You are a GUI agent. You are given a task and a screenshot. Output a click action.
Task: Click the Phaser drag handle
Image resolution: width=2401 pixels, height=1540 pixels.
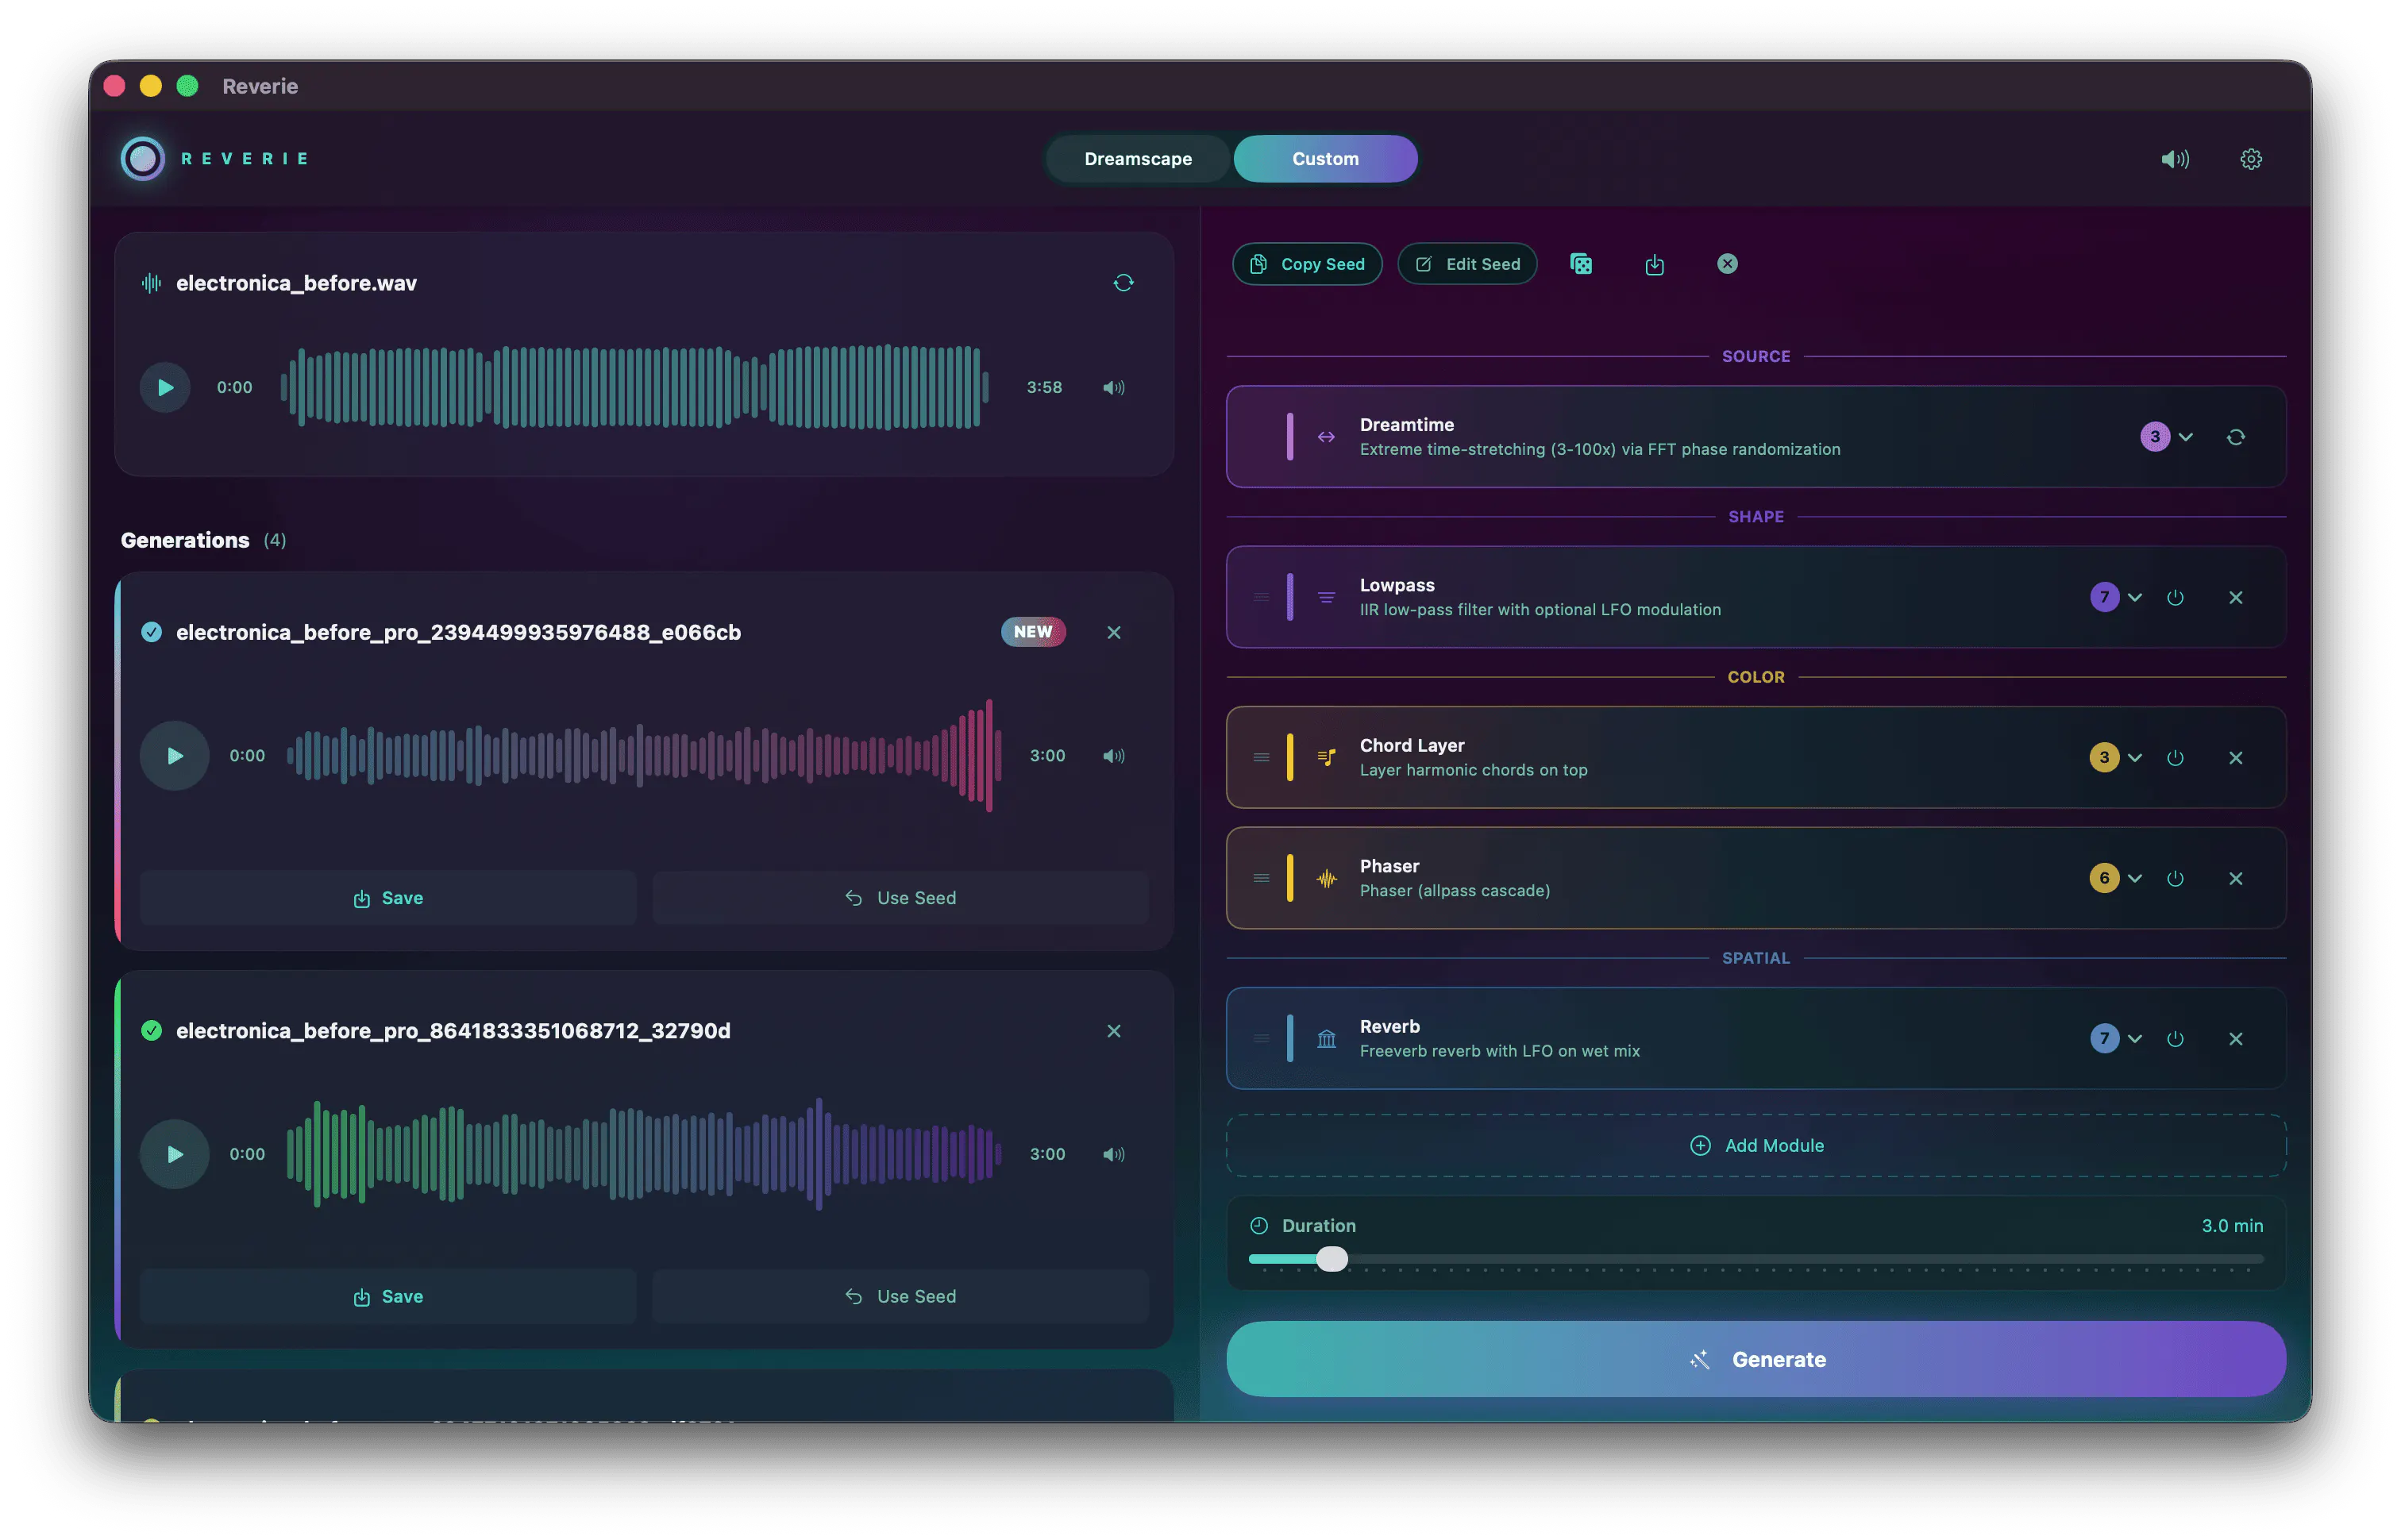click(1261, 878)
